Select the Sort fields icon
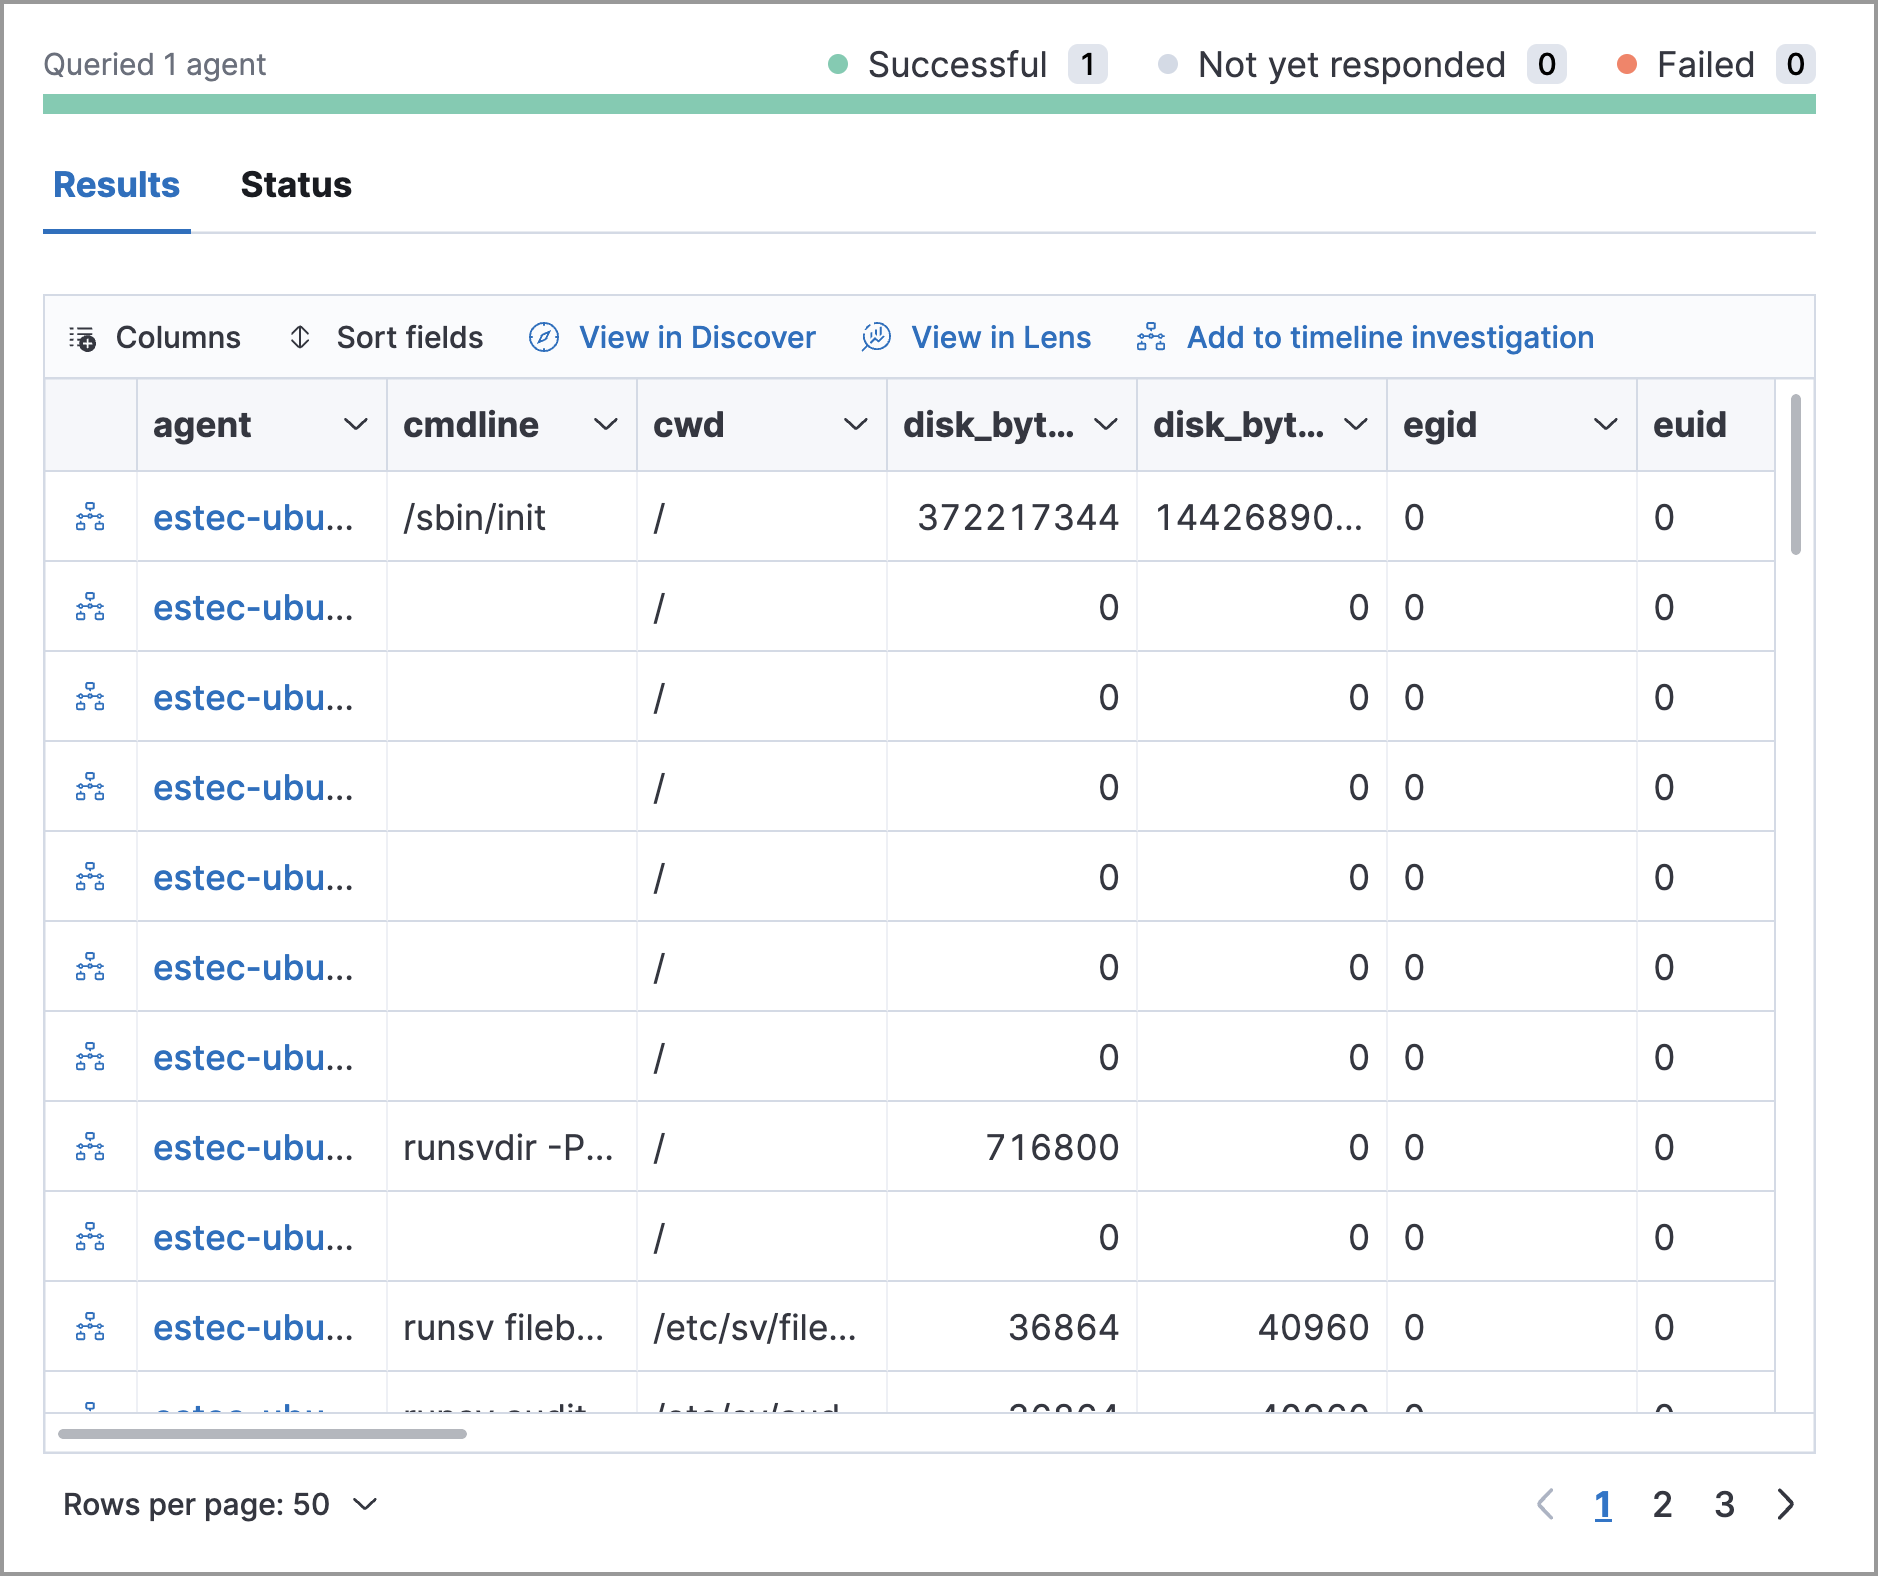 point(300,338)
